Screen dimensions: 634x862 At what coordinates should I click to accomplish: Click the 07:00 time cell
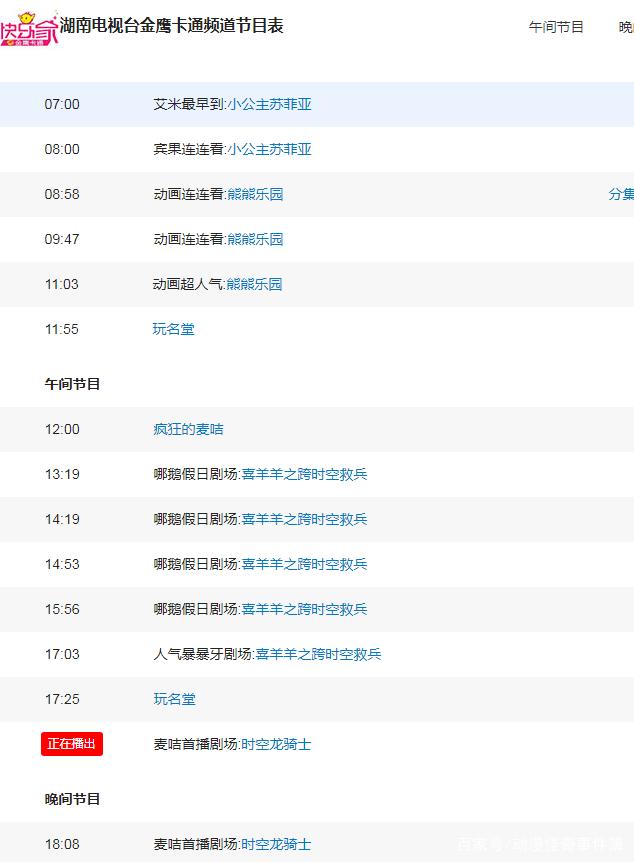62,104
